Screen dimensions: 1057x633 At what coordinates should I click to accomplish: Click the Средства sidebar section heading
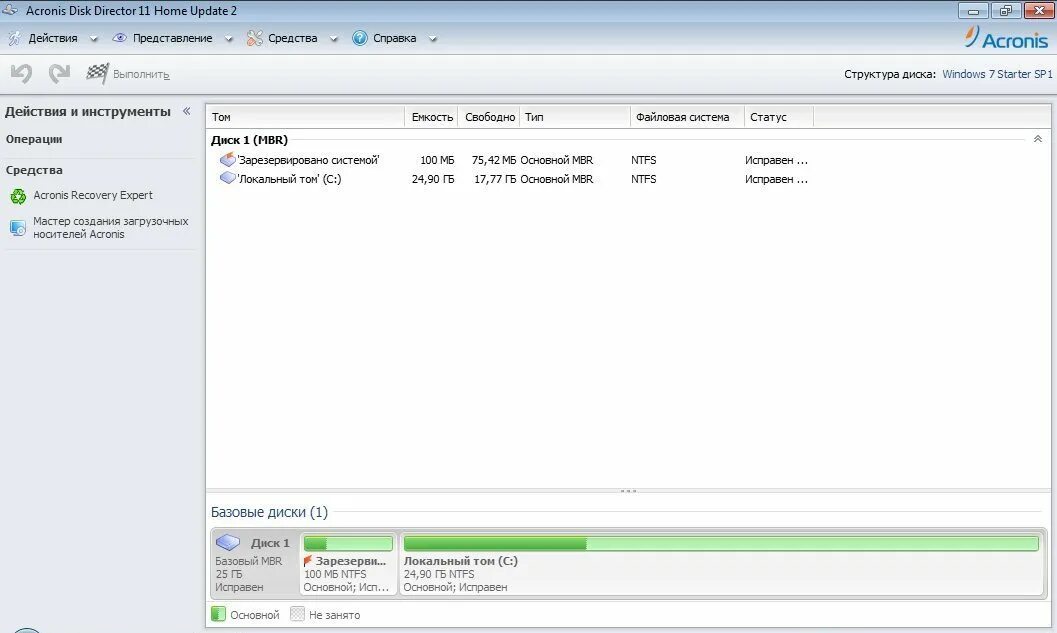[x=34, y=170]
